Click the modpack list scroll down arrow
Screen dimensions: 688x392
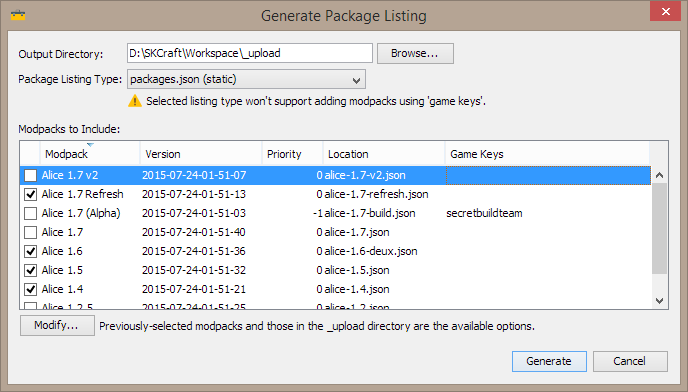(659, 301)
